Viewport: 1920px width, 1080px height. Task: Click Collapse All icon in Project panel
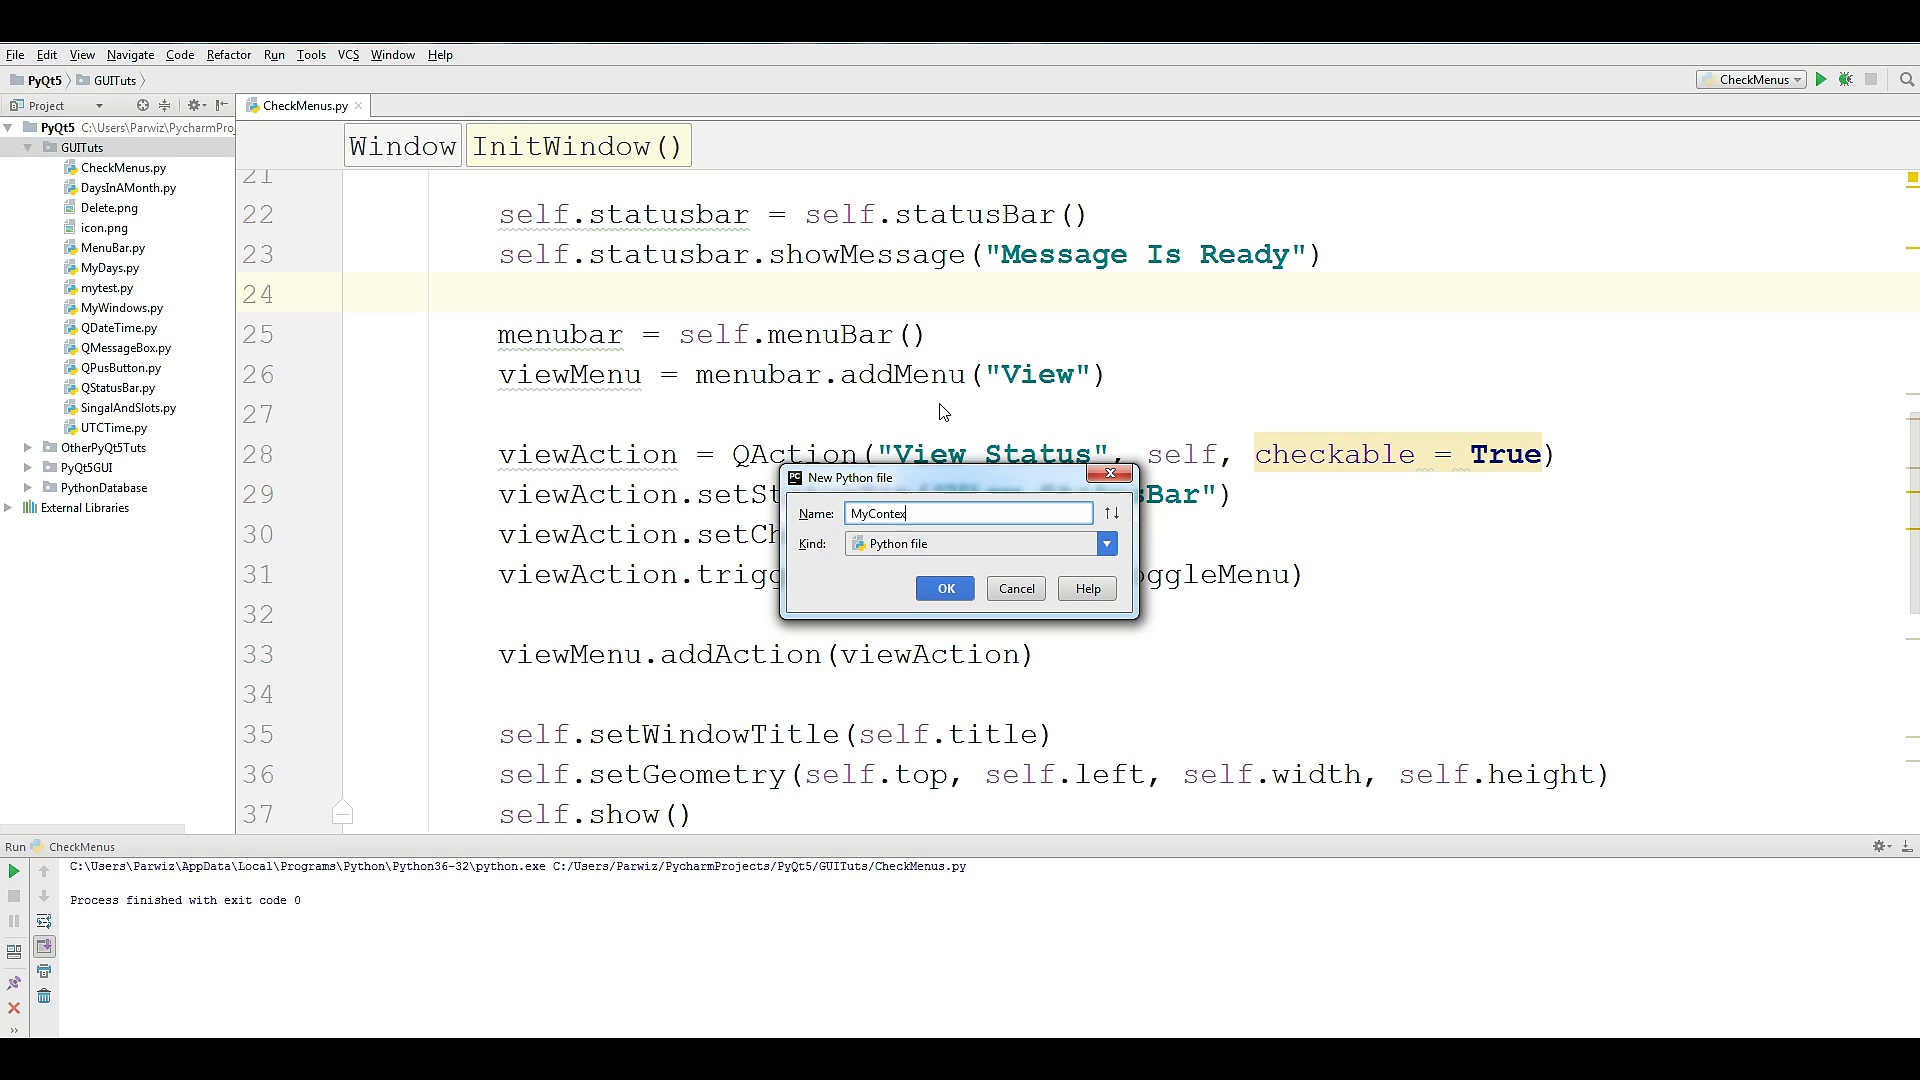(165, 105)
